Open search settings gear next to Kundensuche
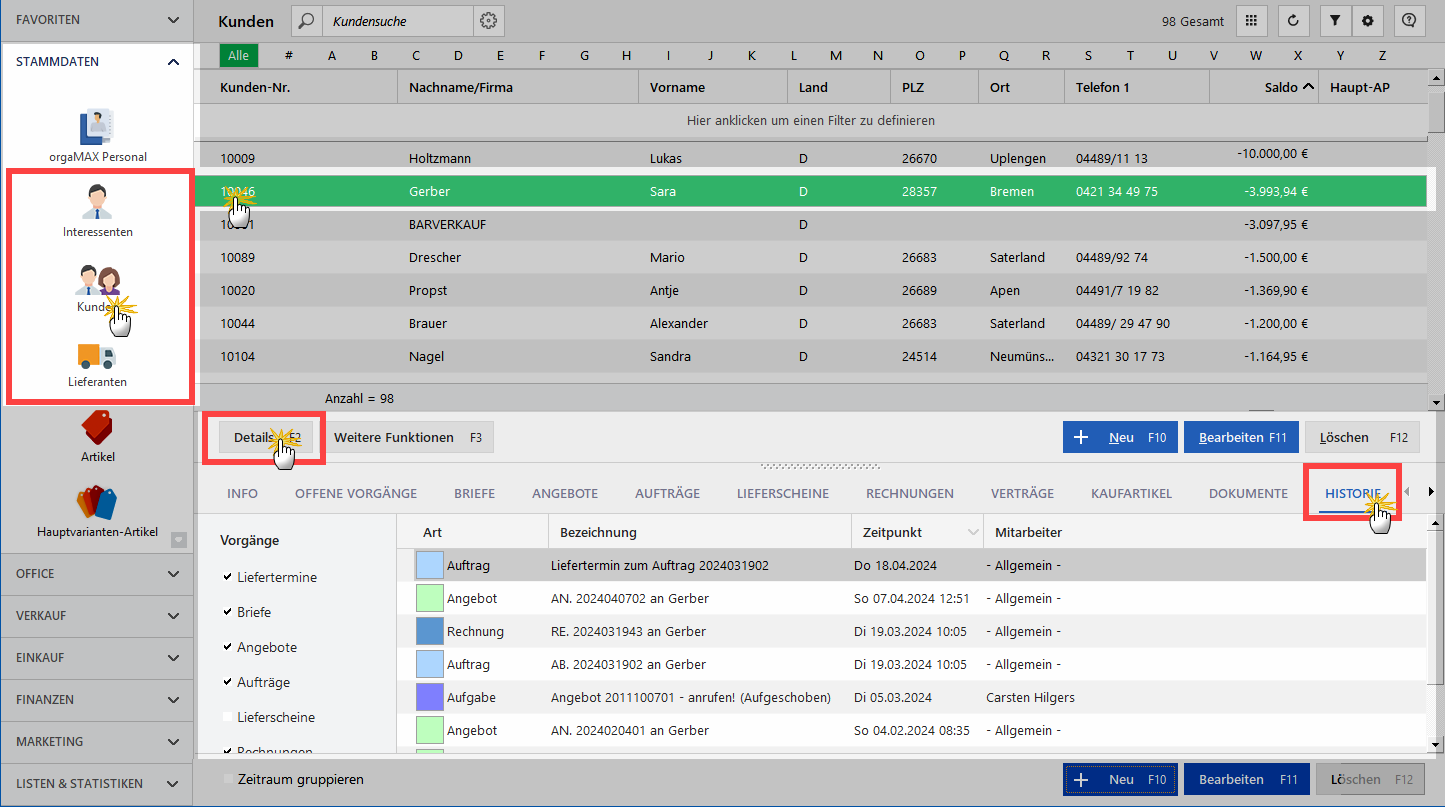The image size is (1445, 807). pos(488,20)
